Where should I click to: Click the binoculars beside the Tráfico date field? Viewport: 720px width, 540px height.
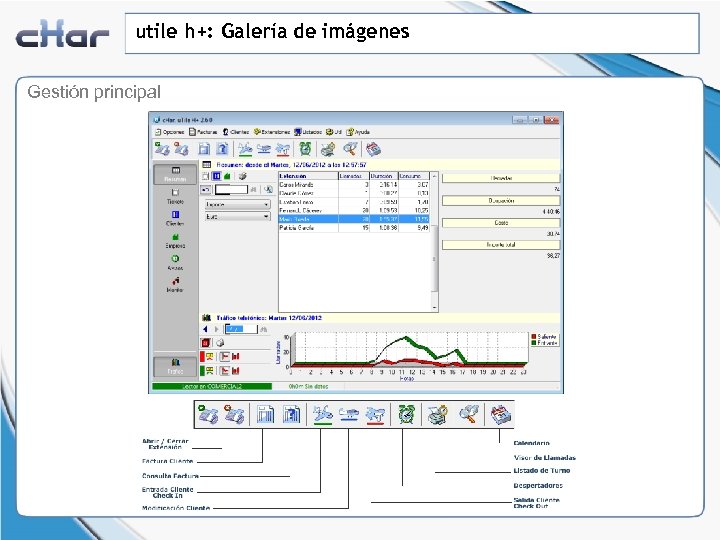(x=264, y=329)
